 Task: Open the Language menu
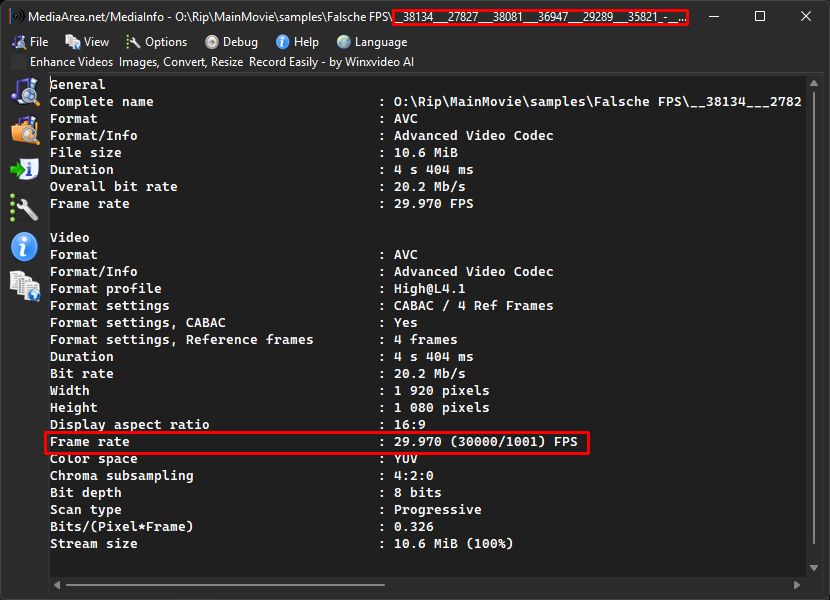point(372,42)
